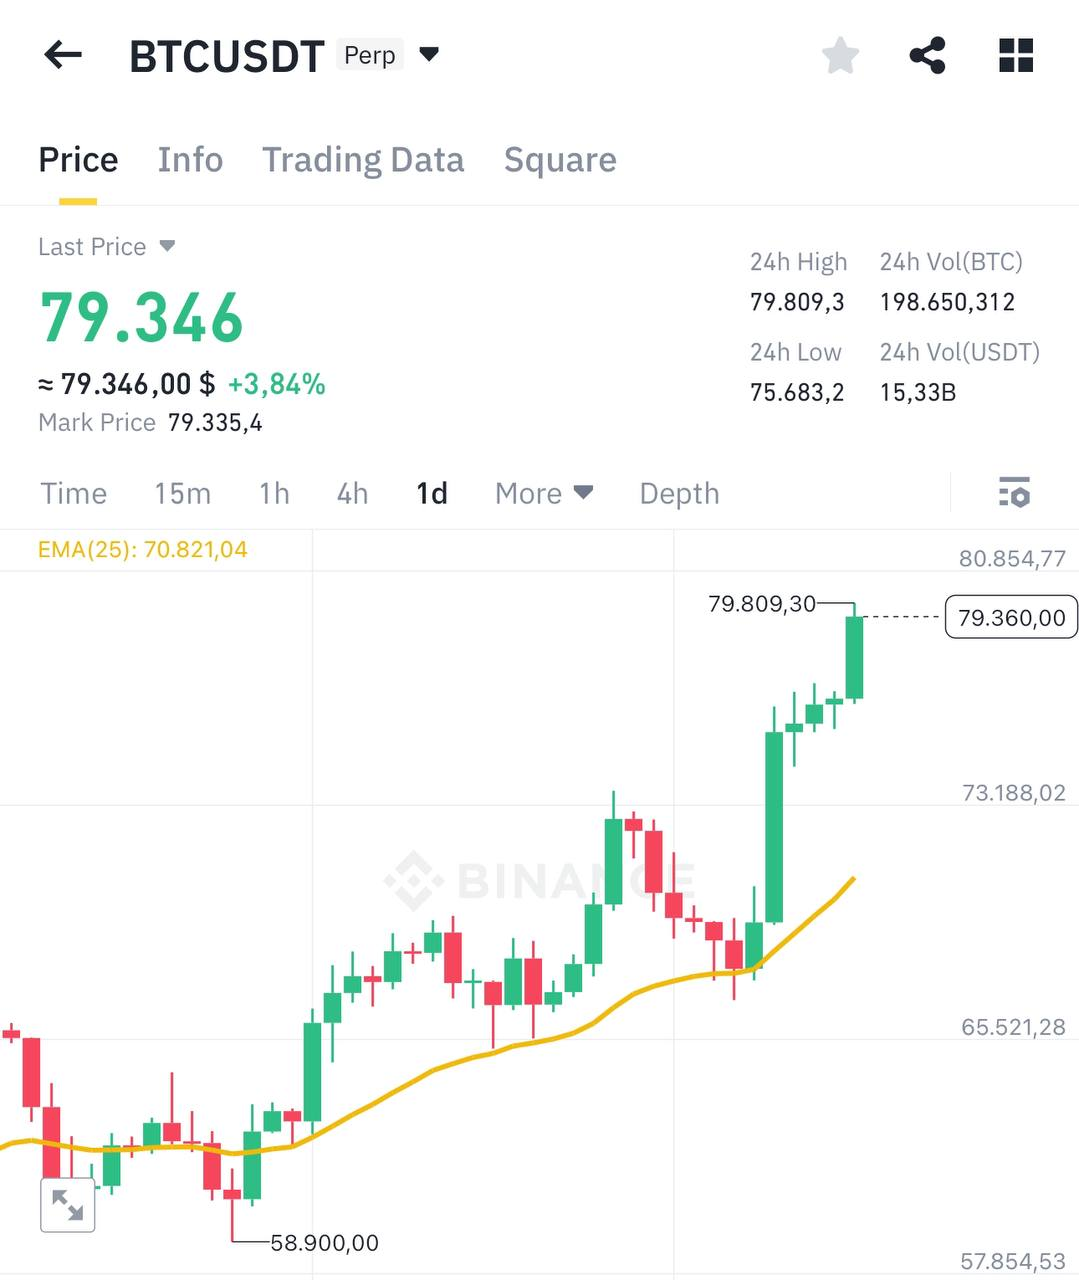Expand chart to fullscreen mode
The height and width of the screenshot is (1280, 1079).
point(67,1205)
